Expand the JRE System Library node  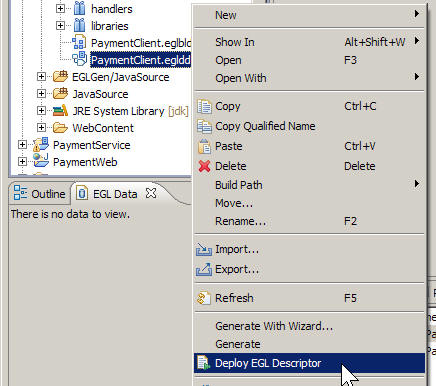[x=41, y=111]
